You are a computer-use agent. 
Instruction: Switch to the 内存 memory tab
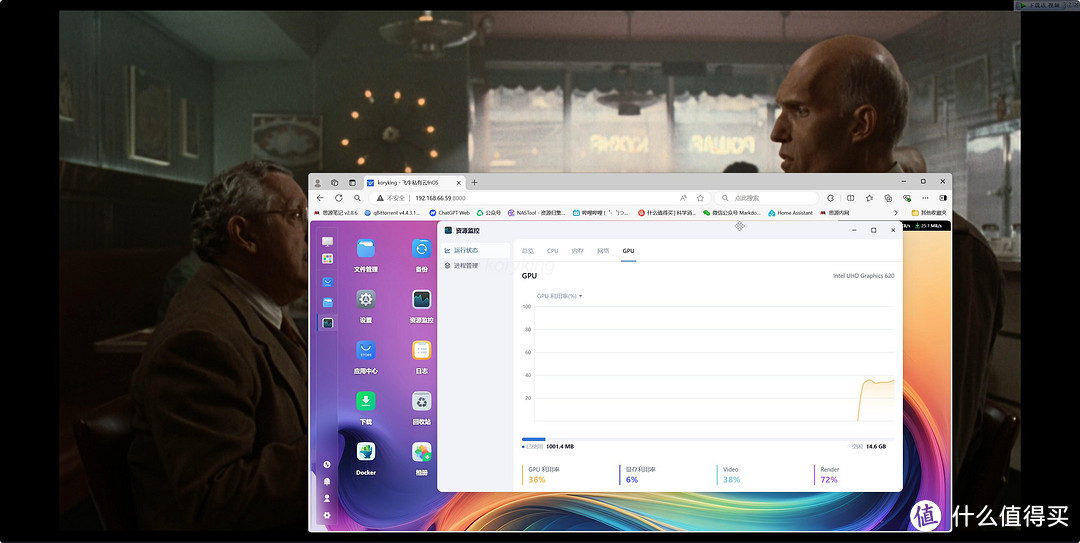tap(577, 251)
